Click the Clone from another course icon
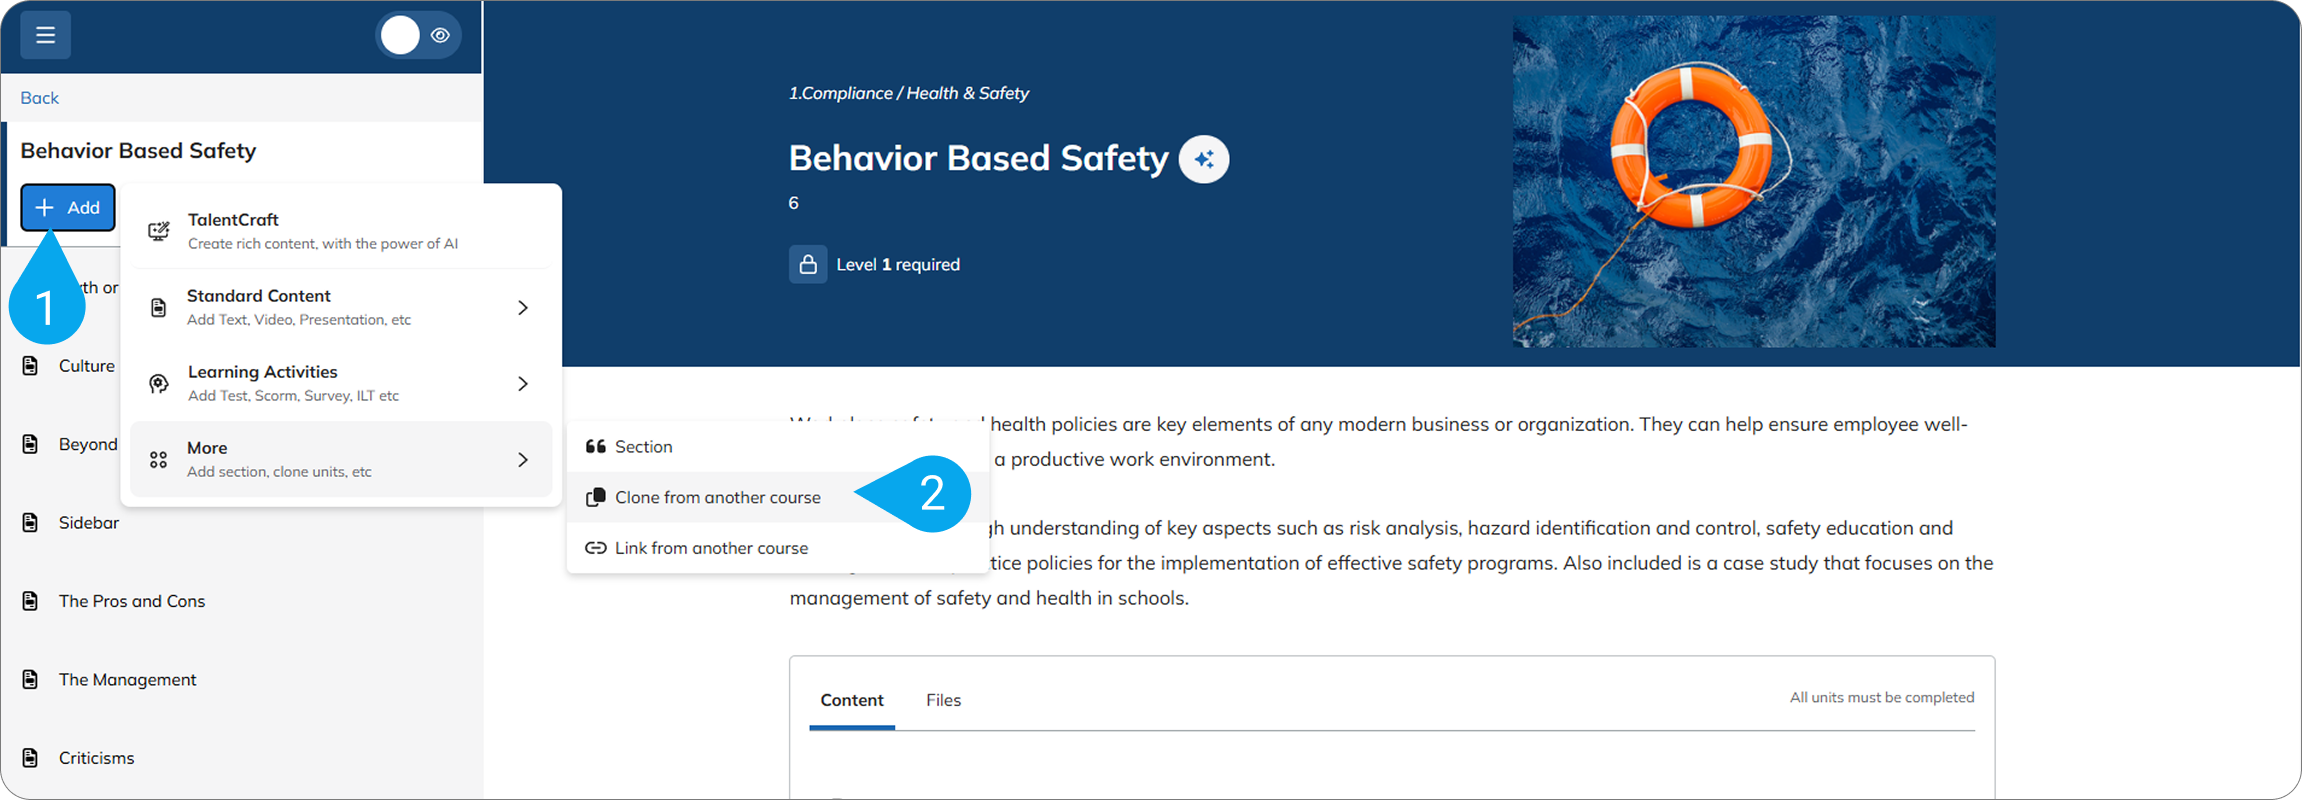Viewport: 2302px width, 800px height. click(596, 497)
